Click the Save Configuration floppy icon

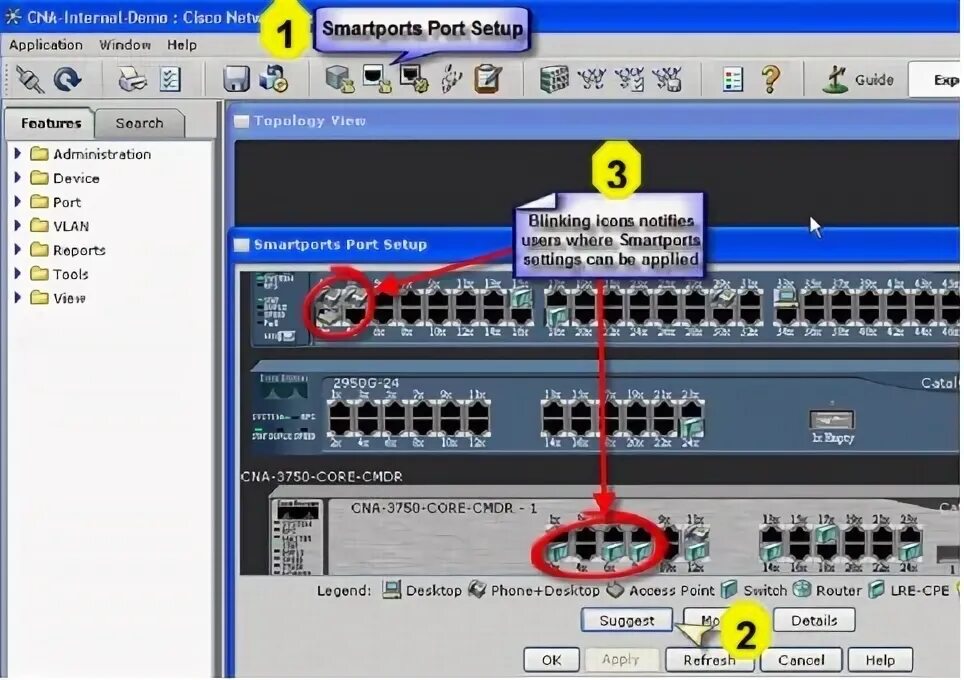[x=236, y=79]
